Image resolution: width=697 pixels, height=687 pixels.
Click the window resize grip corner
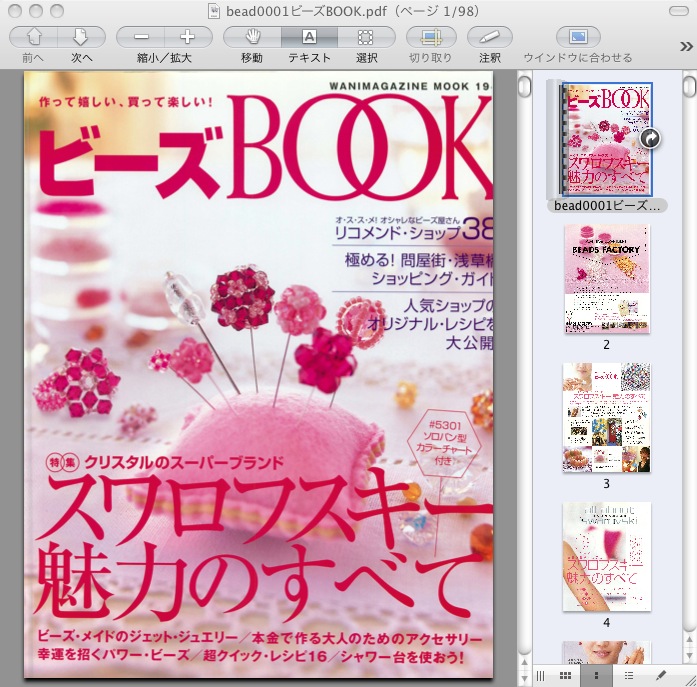[x=690, y=680]
